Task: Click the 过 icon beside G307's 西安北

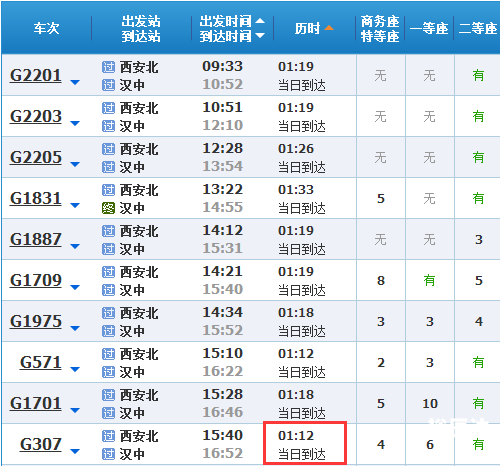Action: tap(108, 436)
